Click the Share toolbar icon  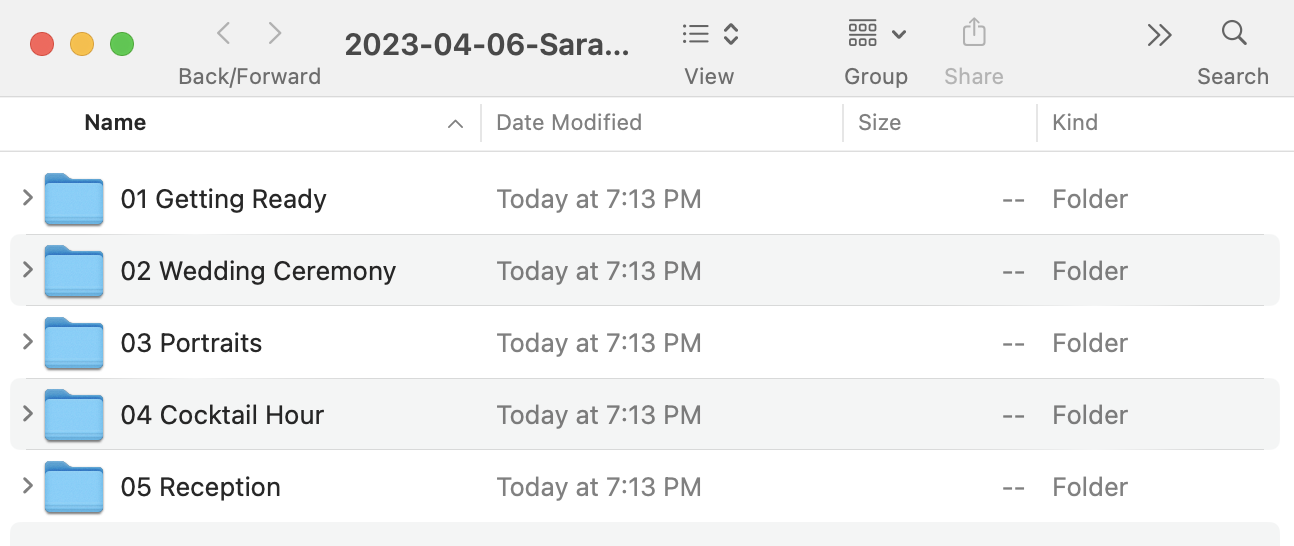click(974, 34)
